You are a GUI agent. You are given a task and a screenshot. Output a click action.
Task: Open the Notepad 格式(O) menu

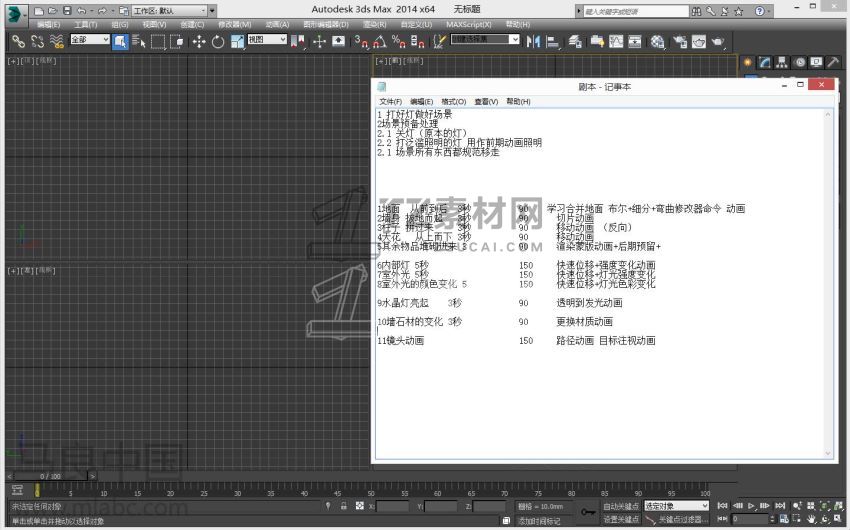click(x=453, y=102)
